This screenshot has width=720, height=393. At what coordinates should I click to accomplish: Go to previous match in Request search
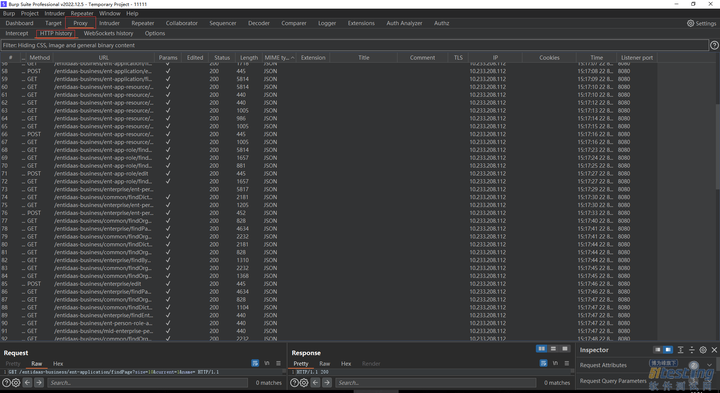[x=28, y=382]
